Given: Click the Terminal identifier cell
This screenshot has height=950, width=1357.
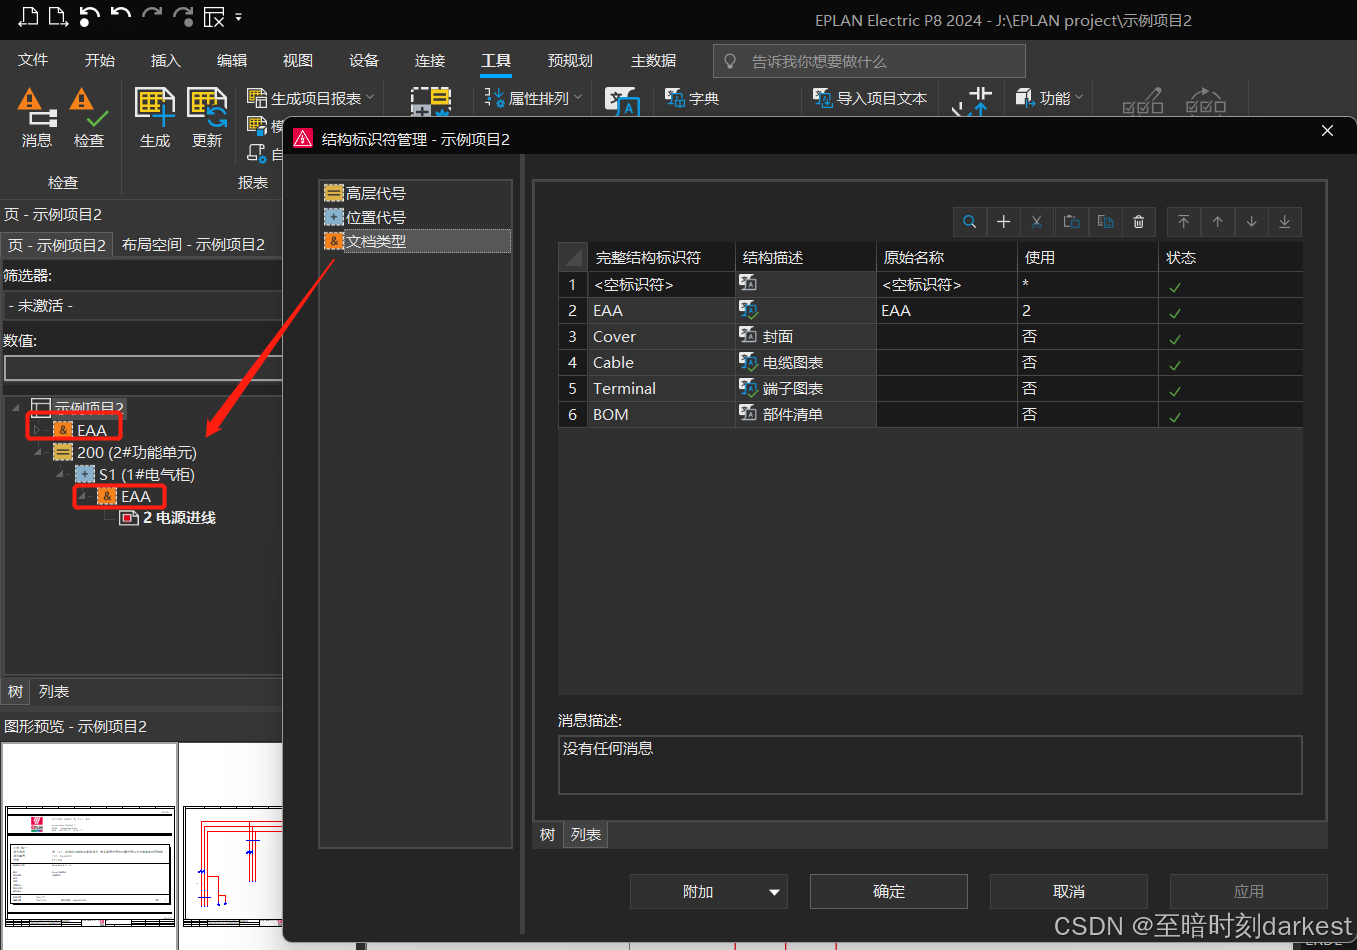Looking at the screenshot, I should (x=661, y=388).
